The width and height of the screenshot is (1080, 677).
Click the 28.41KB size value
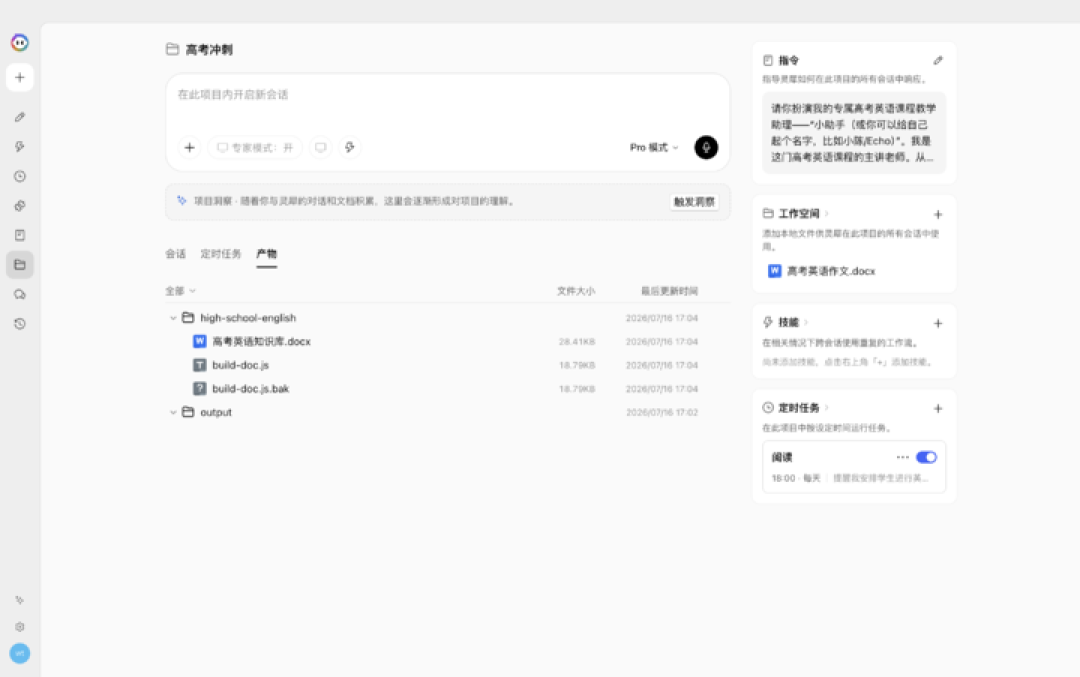(577, 342)
